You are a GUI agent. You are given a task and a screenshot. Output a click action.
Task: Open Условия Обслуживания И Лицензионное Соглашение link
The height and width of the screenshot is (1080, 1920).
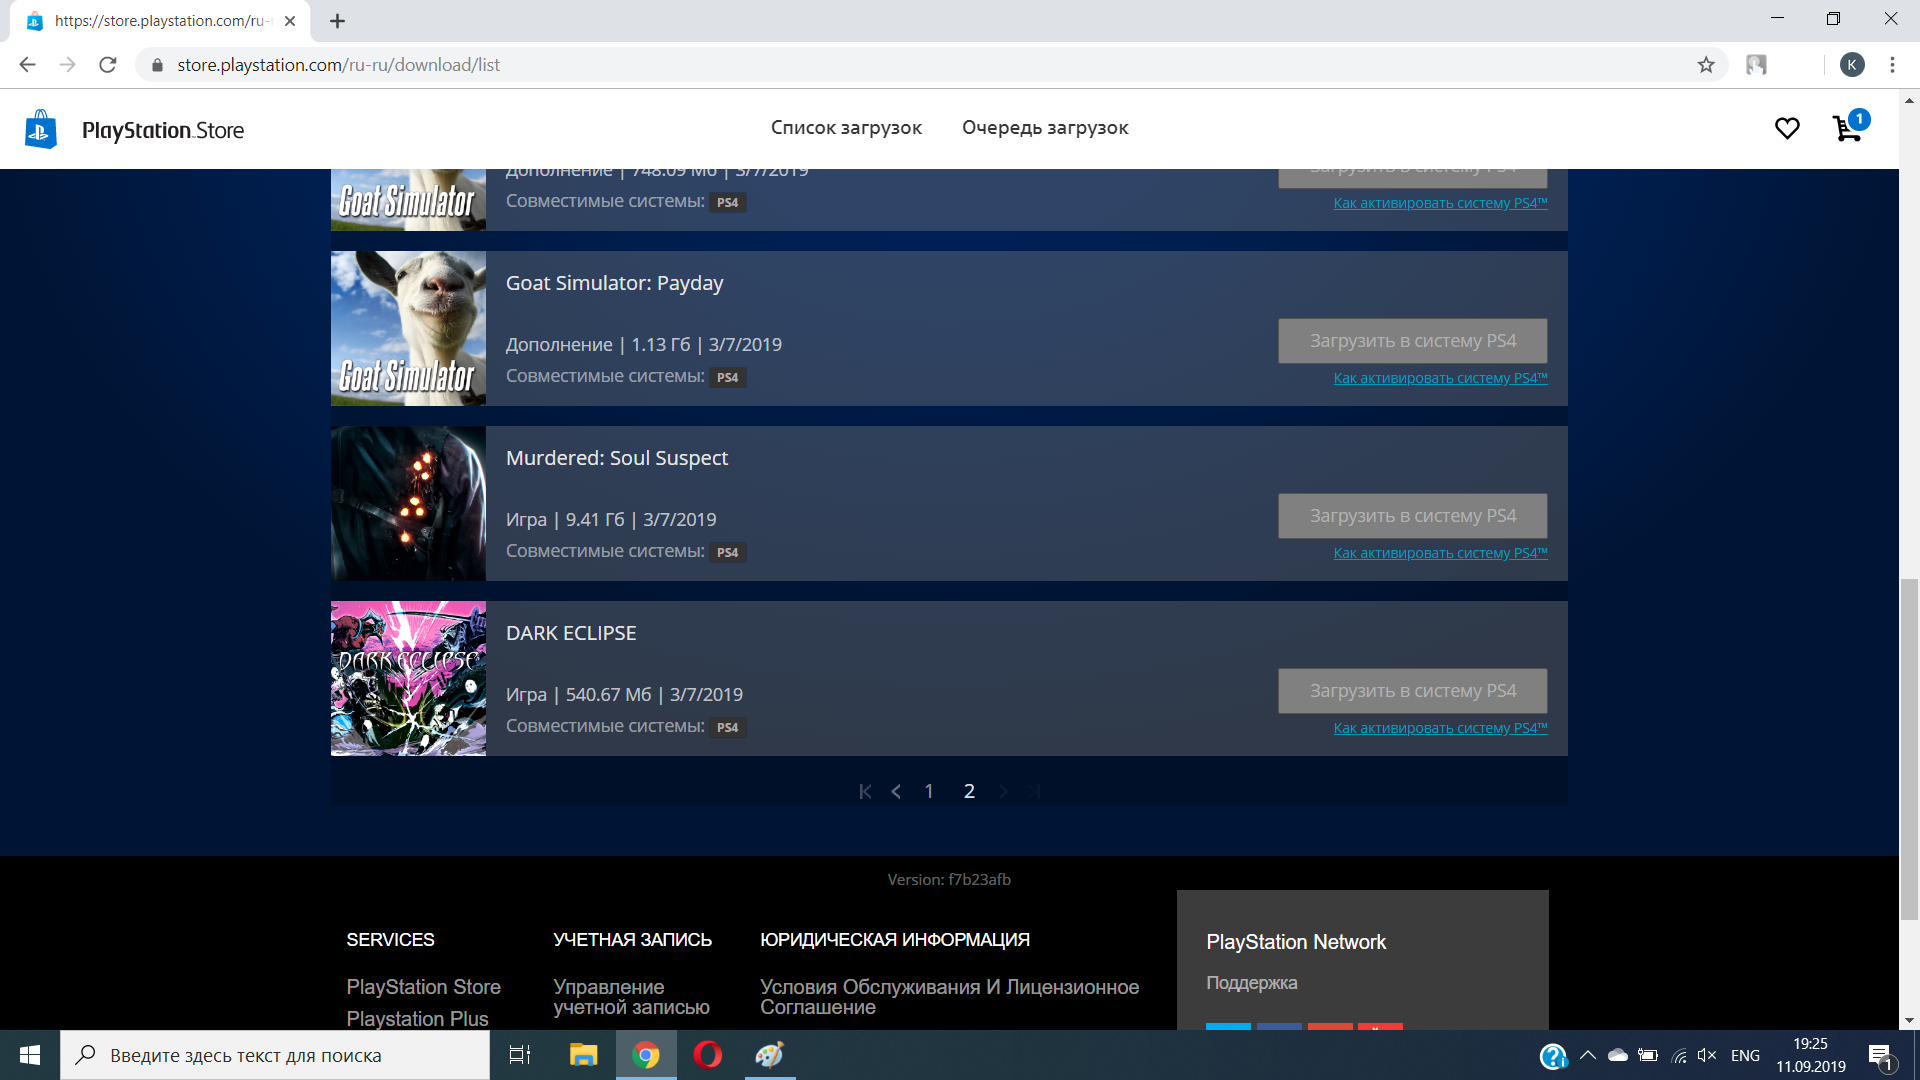(949, 997)
